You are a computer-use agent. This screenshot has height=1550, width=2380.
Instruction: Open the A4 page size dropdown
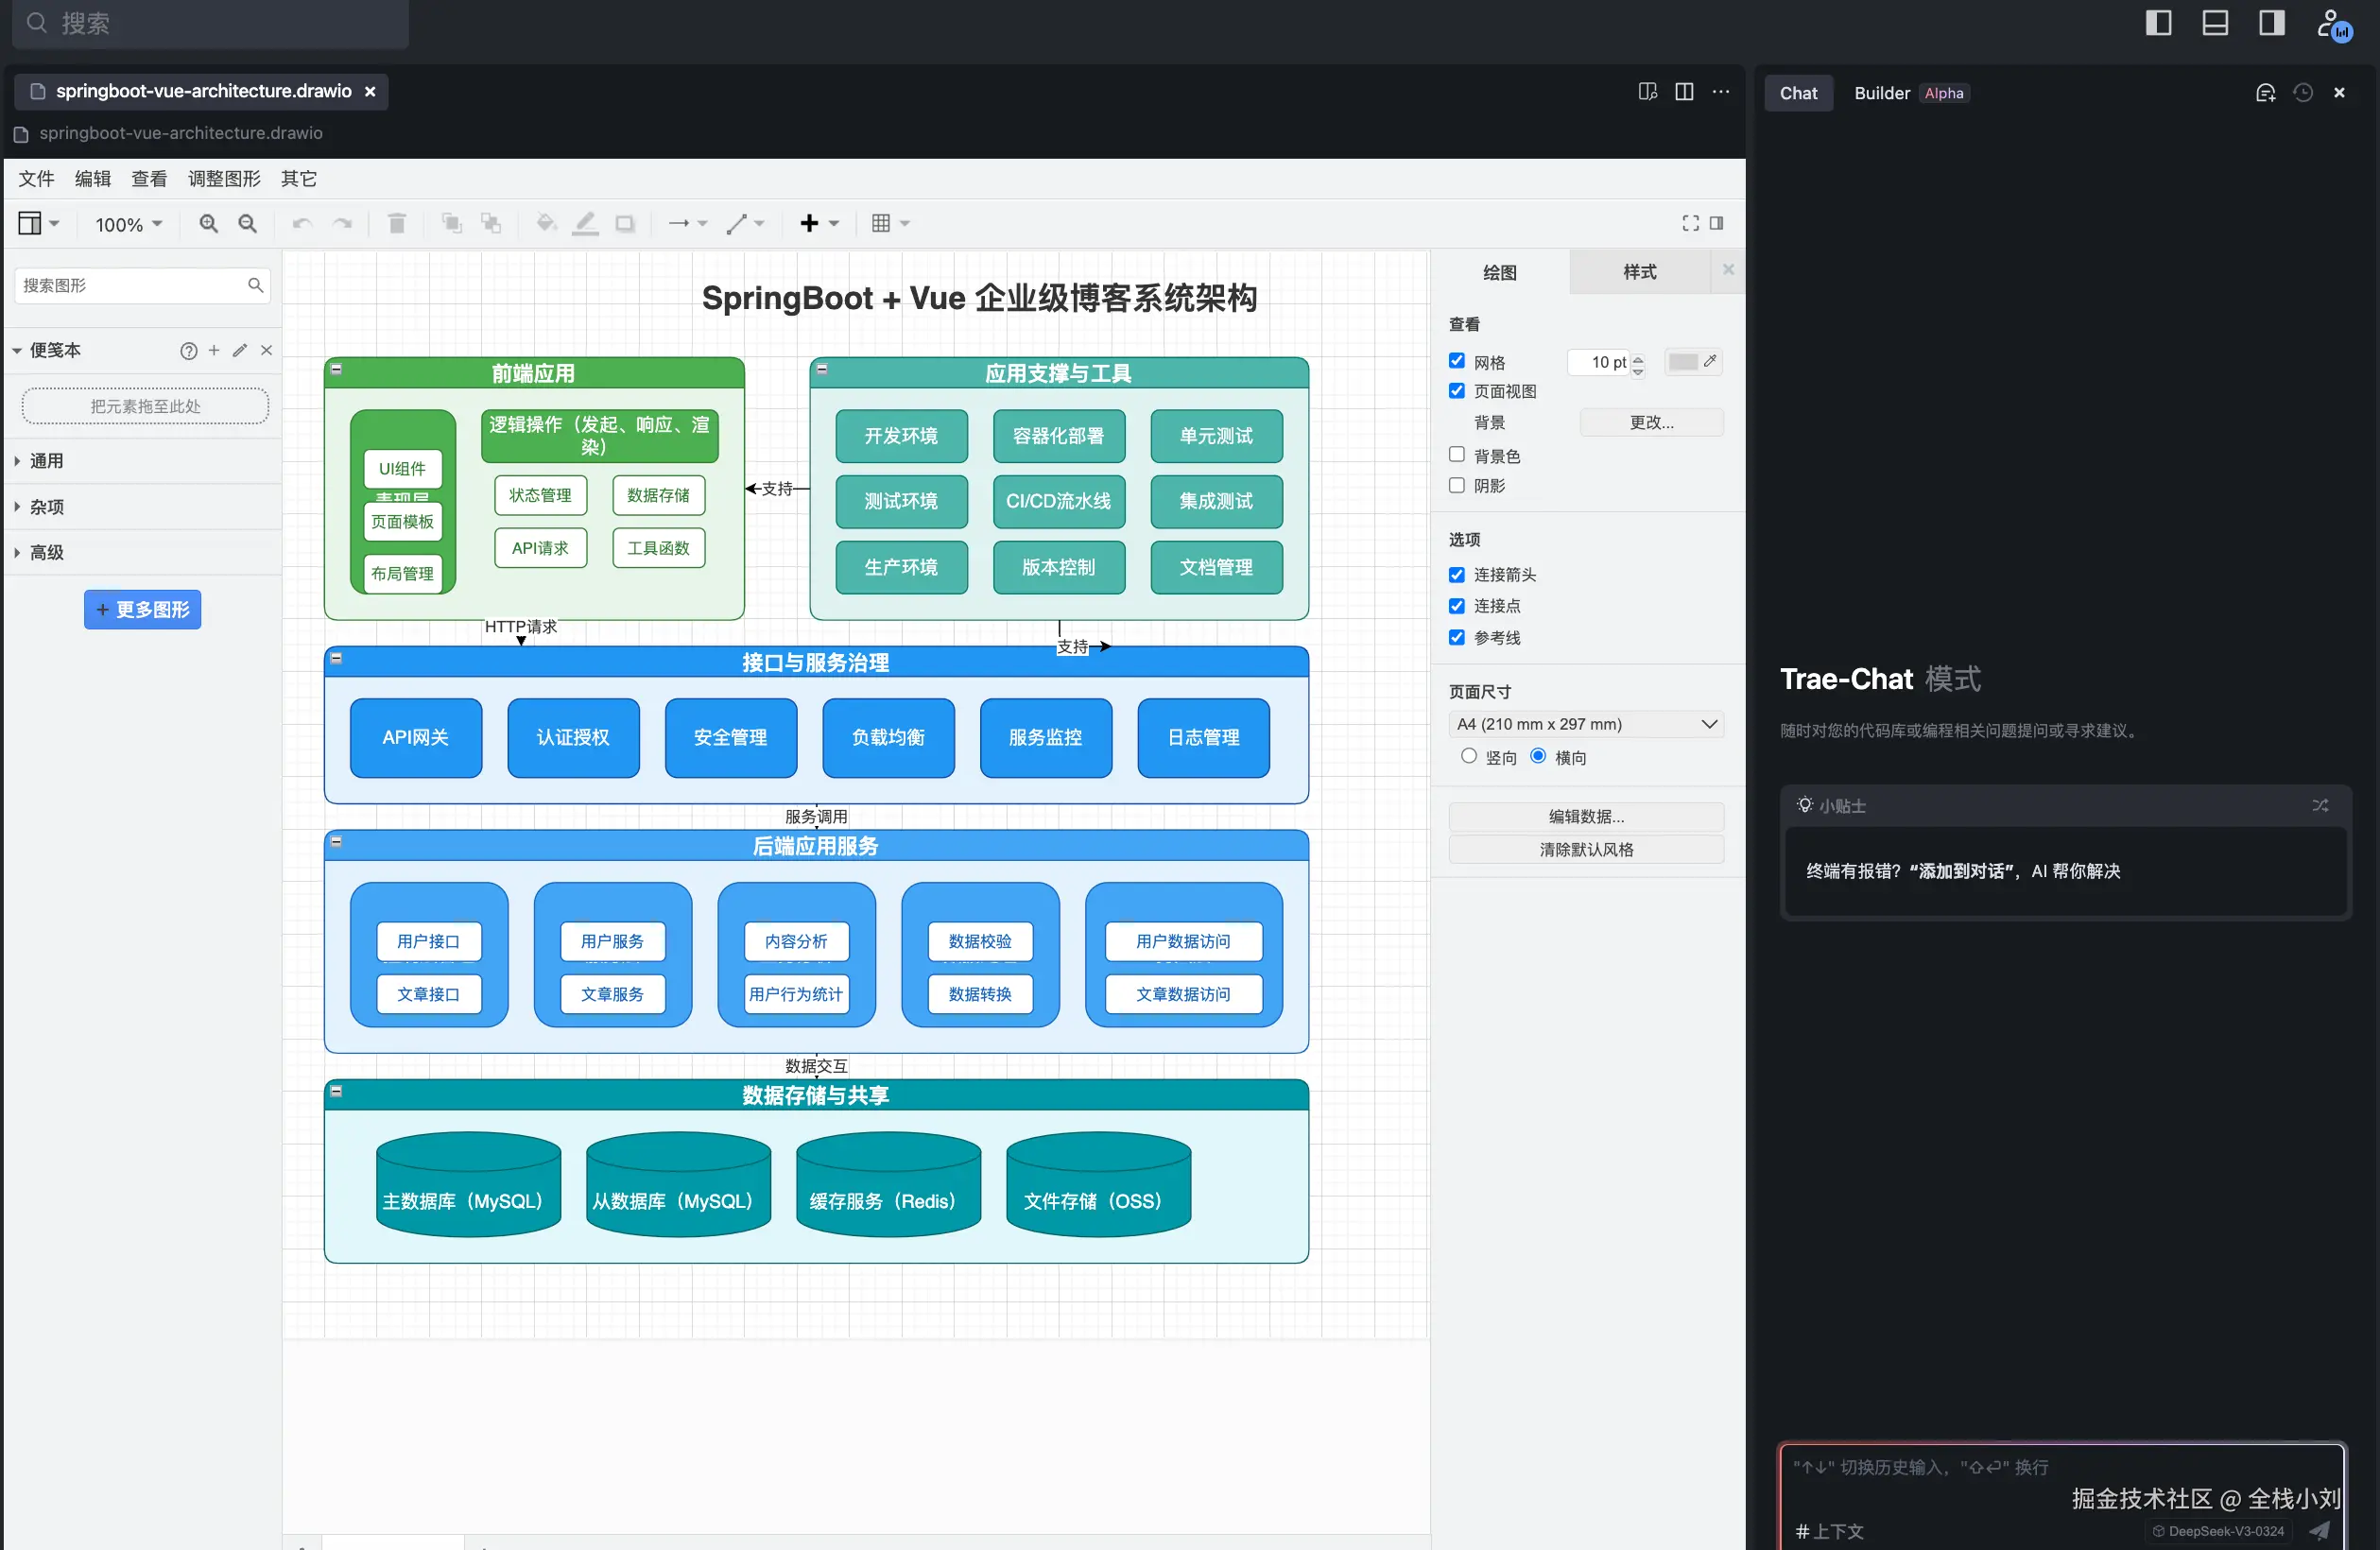(1586, 724)
